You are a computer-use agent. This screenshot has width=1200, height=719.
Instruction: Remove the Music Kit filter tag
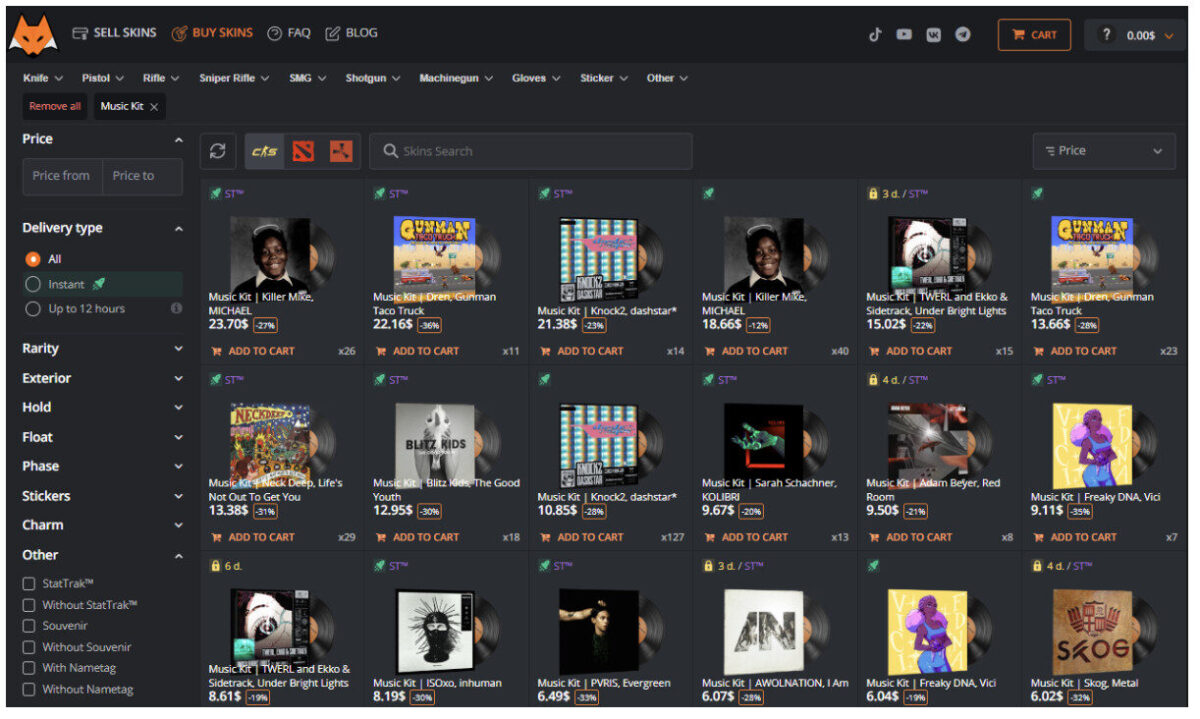(154, 107)
